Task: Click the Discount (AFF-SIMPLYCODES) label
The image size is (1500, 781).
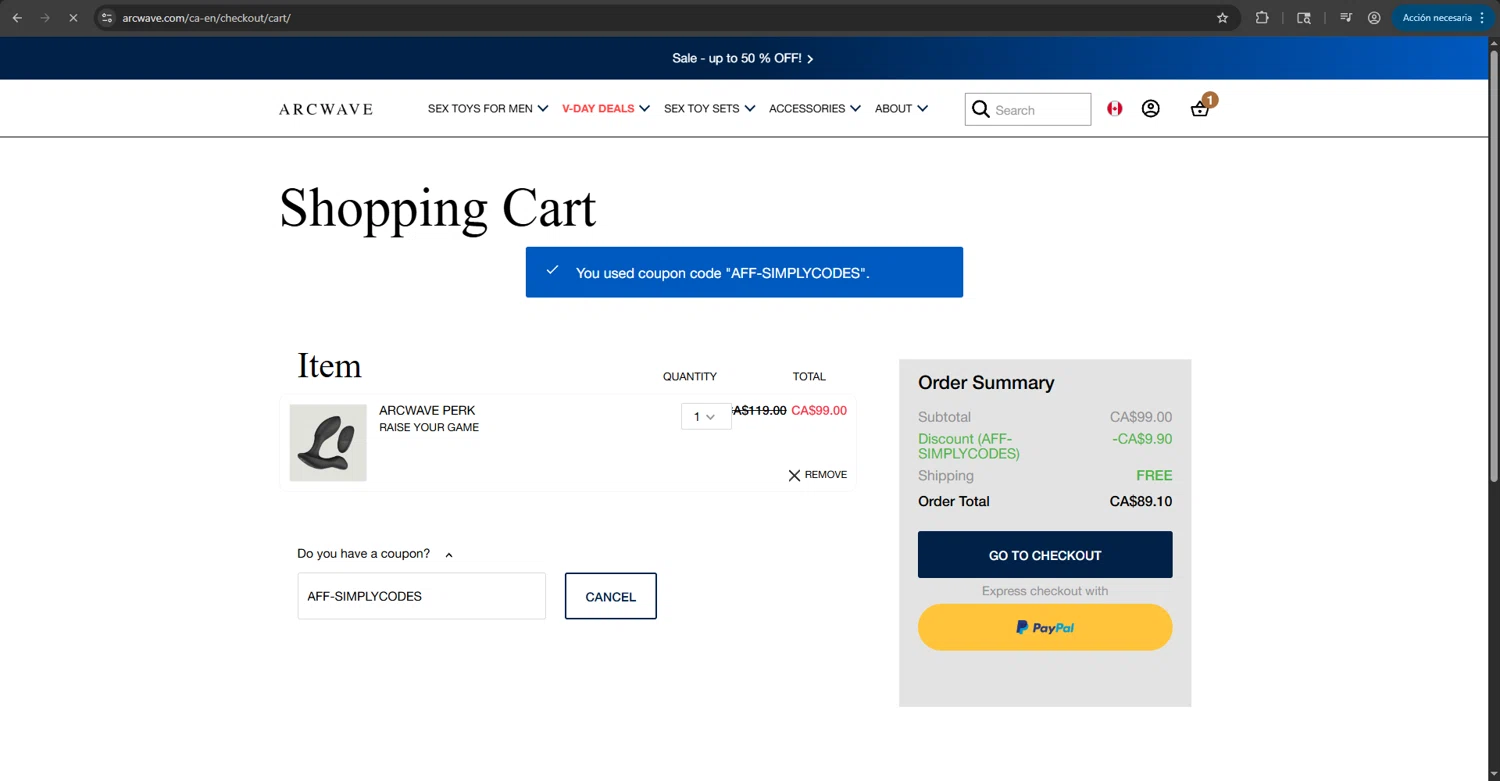Action: [968, 446]
